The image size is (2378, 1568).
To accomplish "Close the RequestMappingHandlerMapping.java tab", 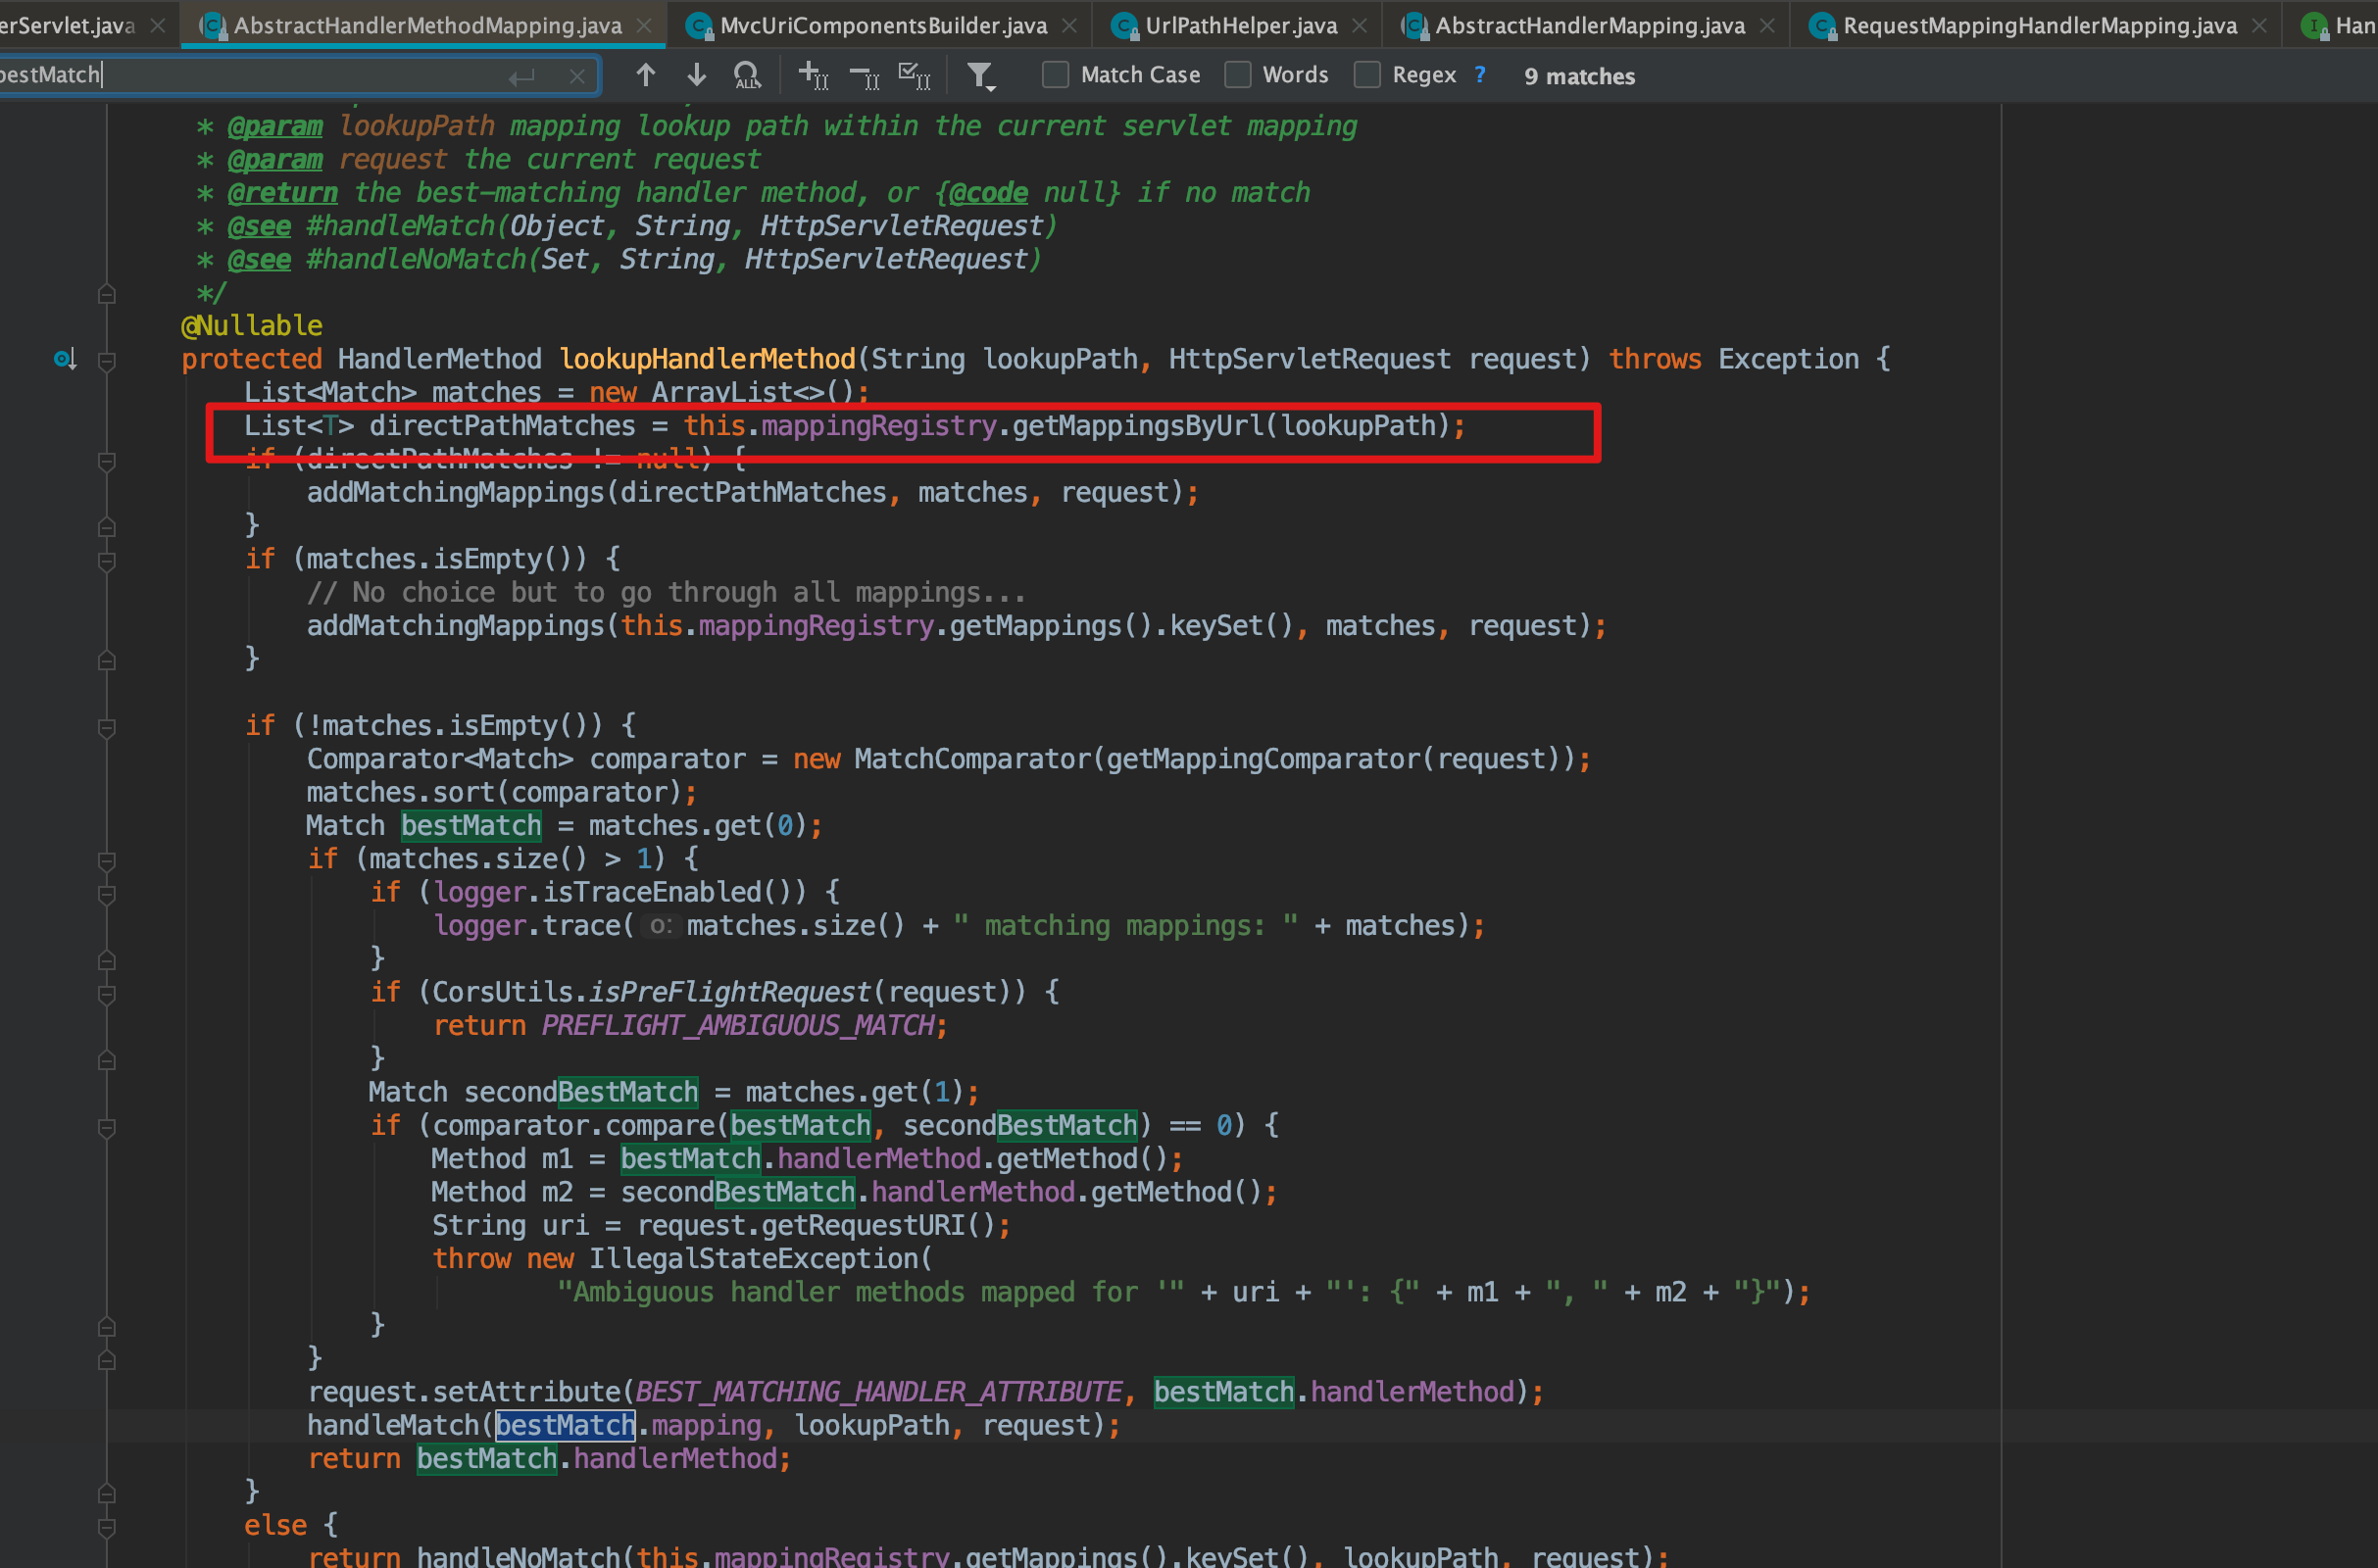I will 2259,25.
